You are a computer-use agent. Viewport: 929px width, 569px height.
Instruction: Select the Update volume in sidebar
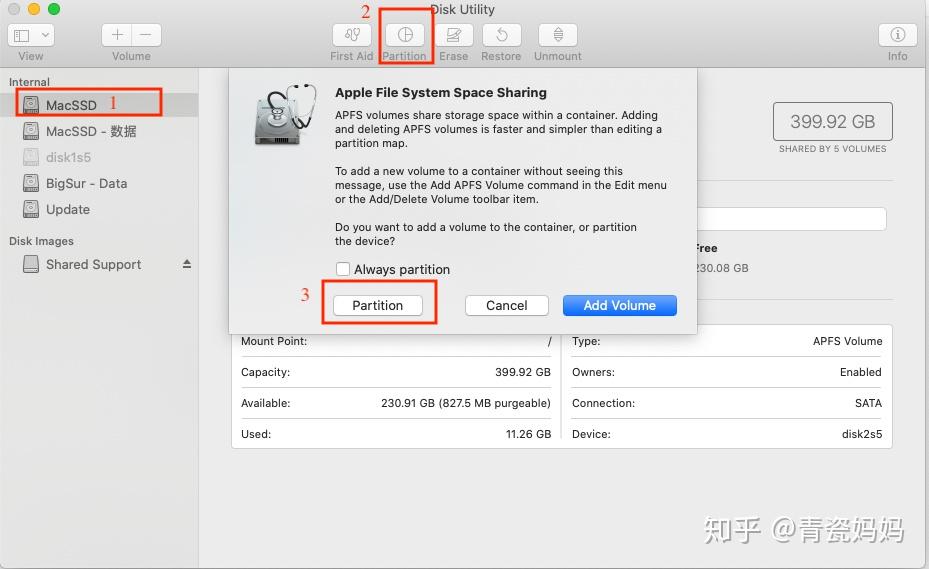(x=100, y=209)
